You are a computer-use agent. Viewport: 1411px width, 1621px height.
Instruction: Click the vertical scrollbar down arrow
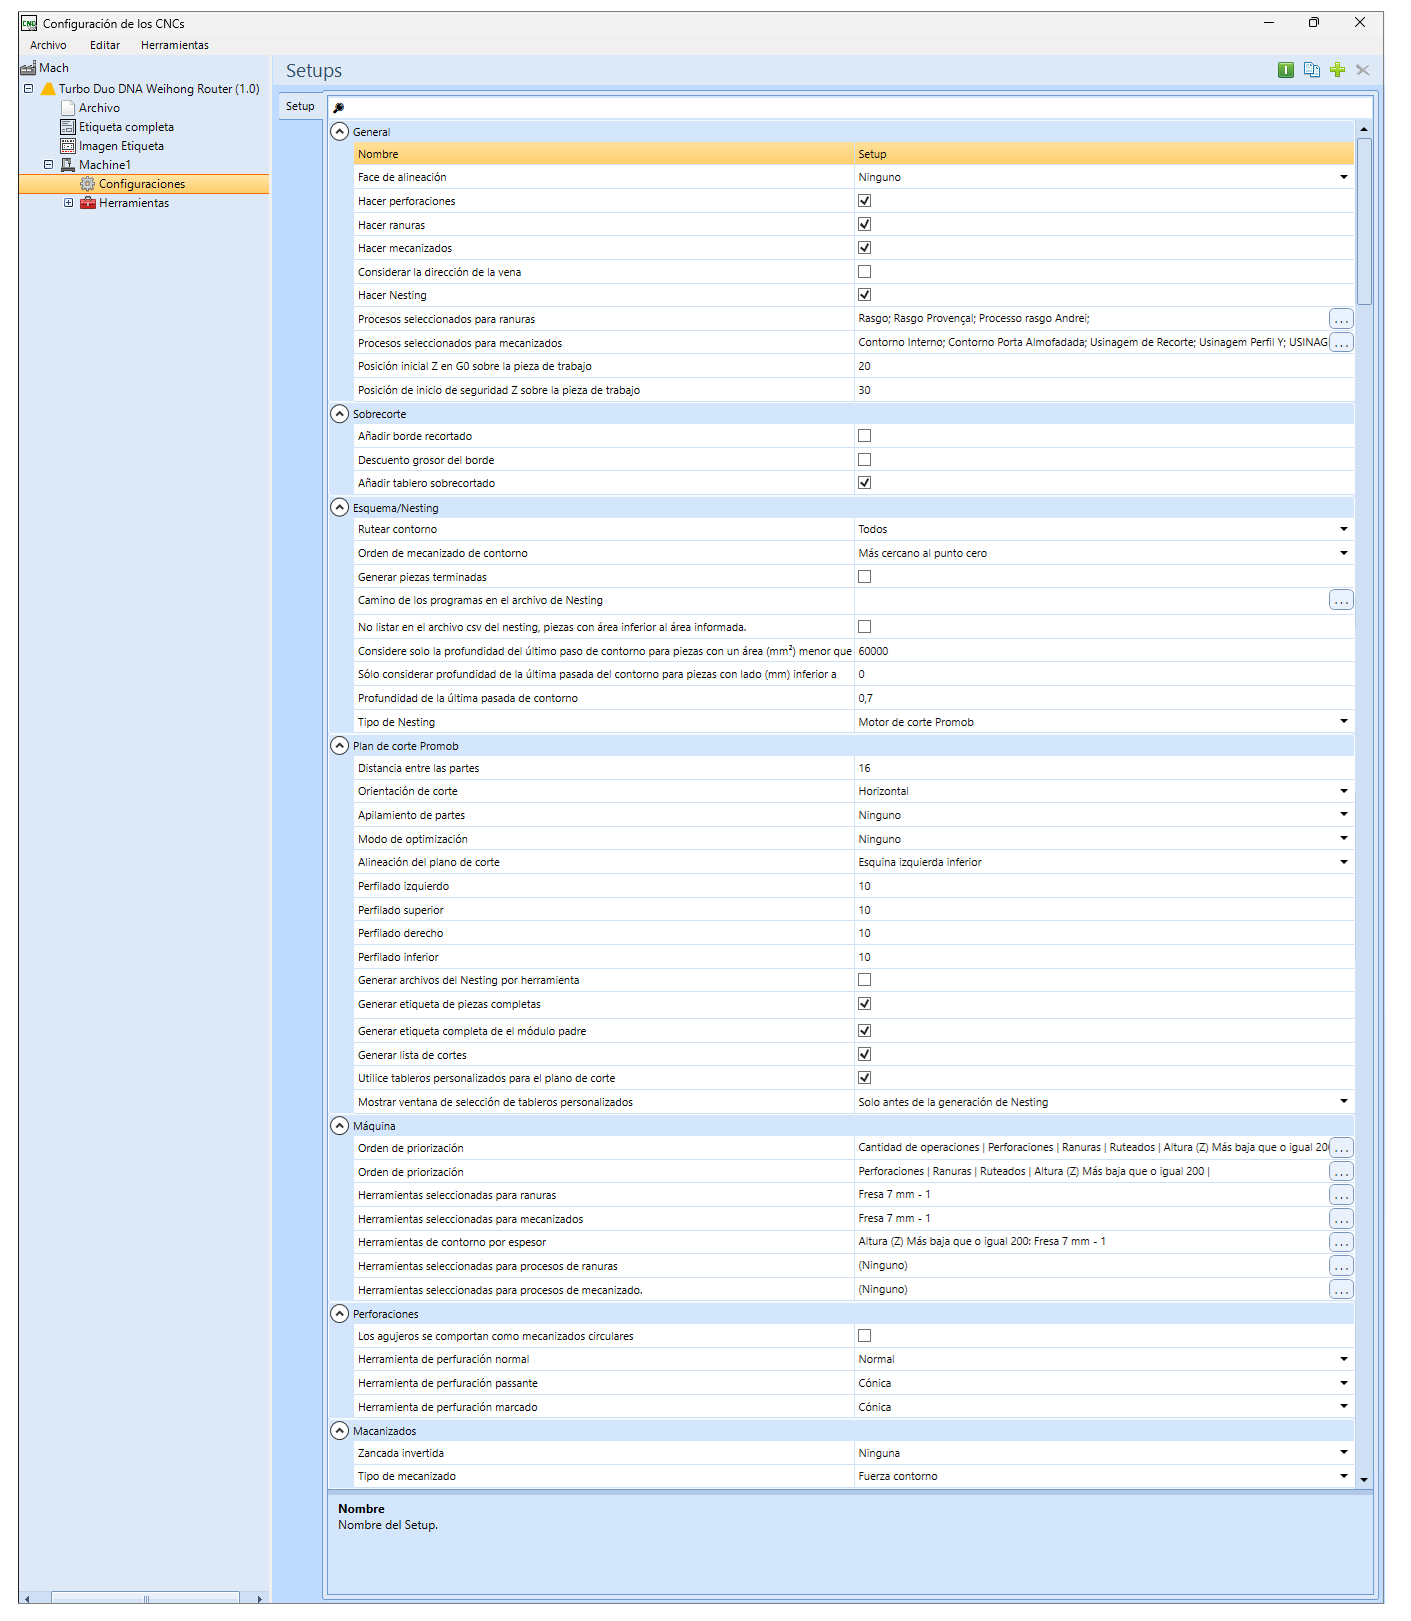pos(1364,1480)
